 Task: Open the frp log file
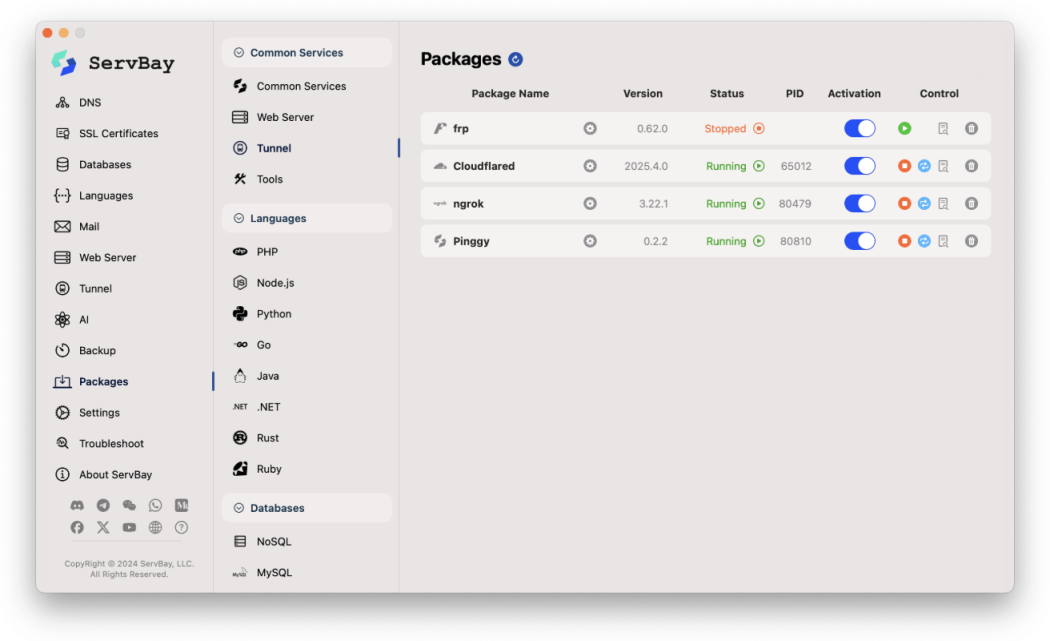coord(943,129)
